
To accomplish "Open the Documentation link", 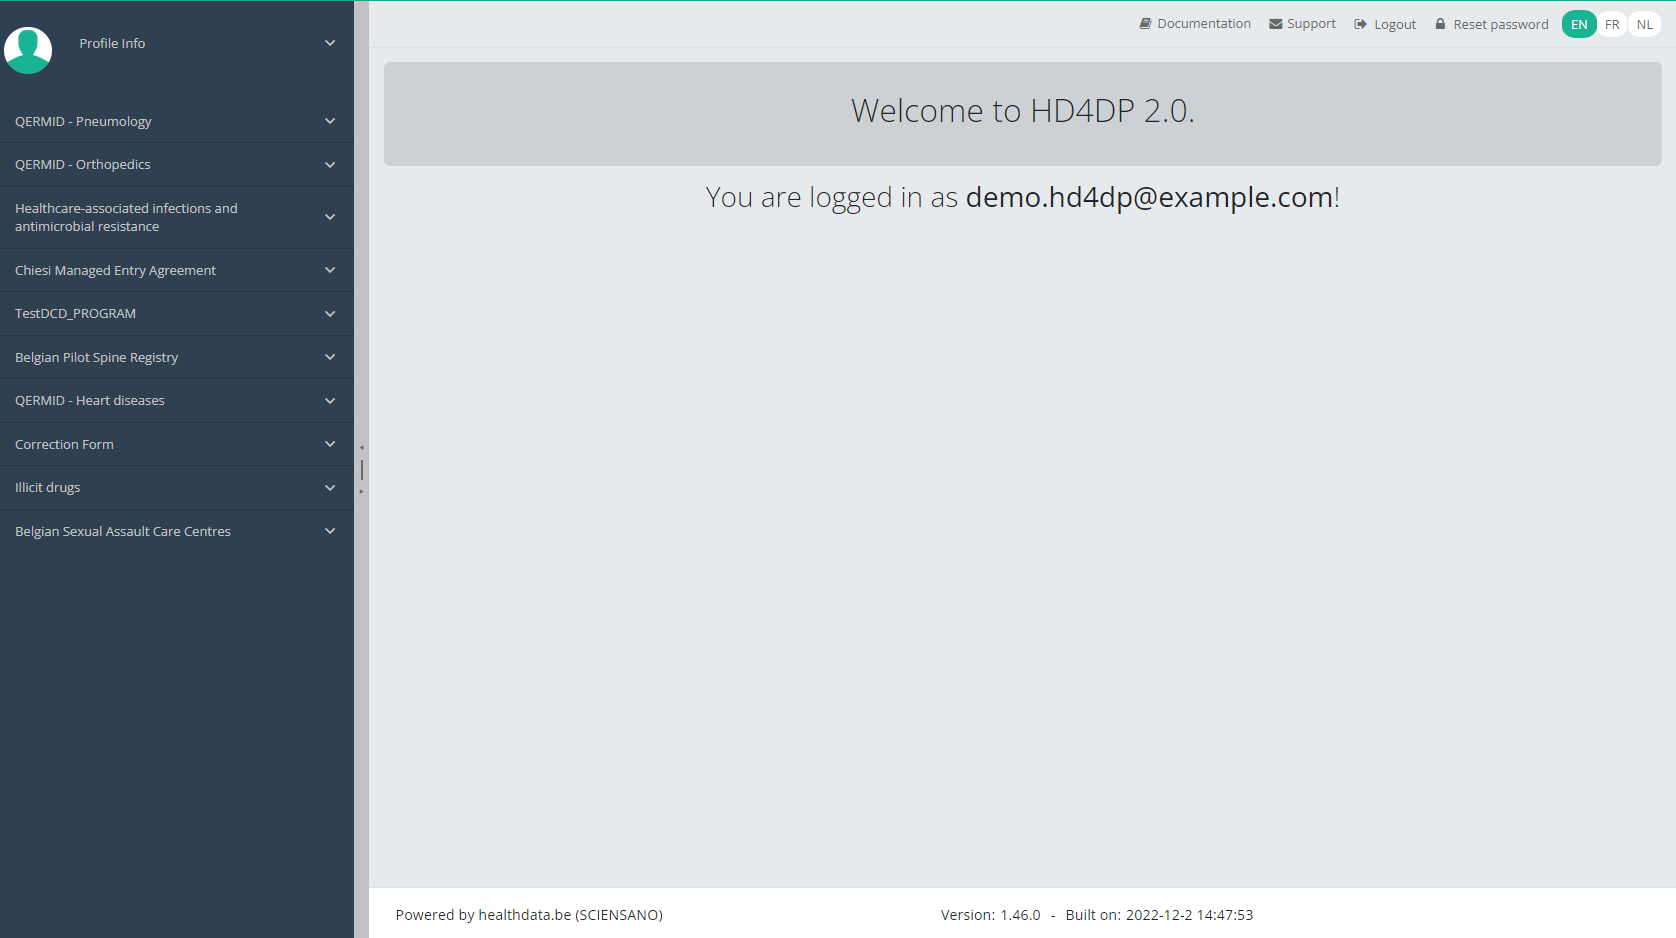I will pyautogui.click(x=1203, y=24).
